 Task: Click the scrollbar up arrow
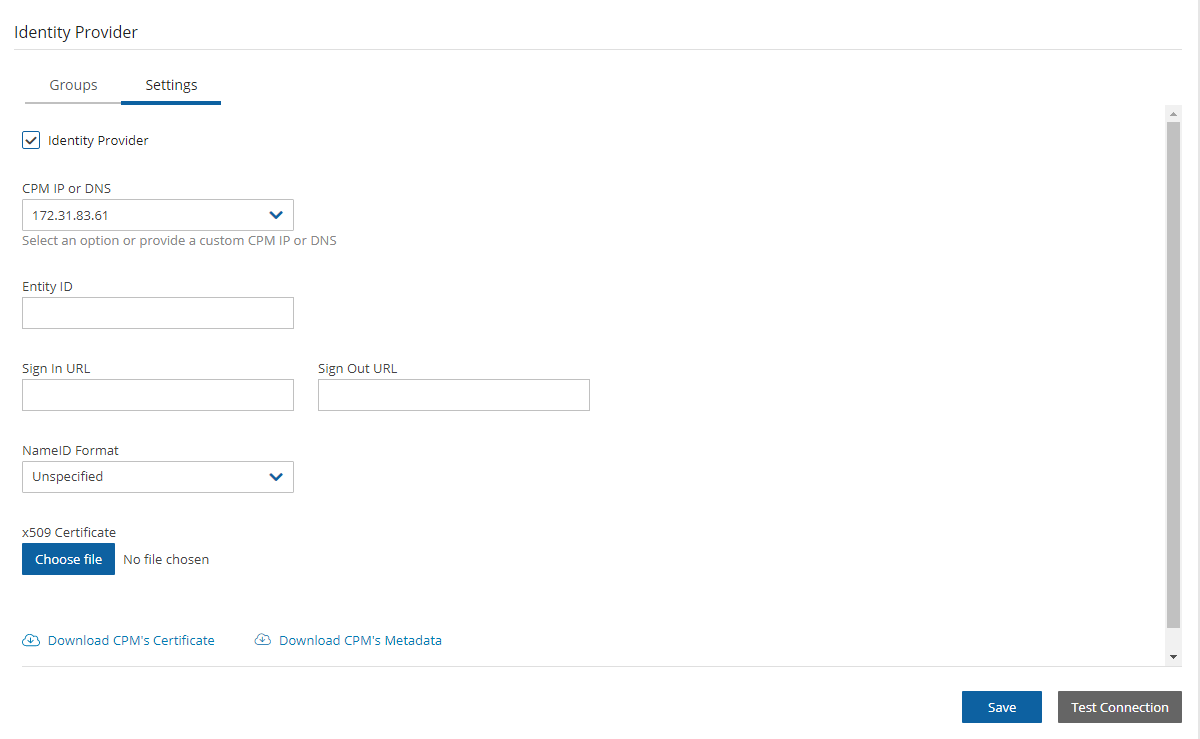pyautogui.click(x=1173, y=113)
